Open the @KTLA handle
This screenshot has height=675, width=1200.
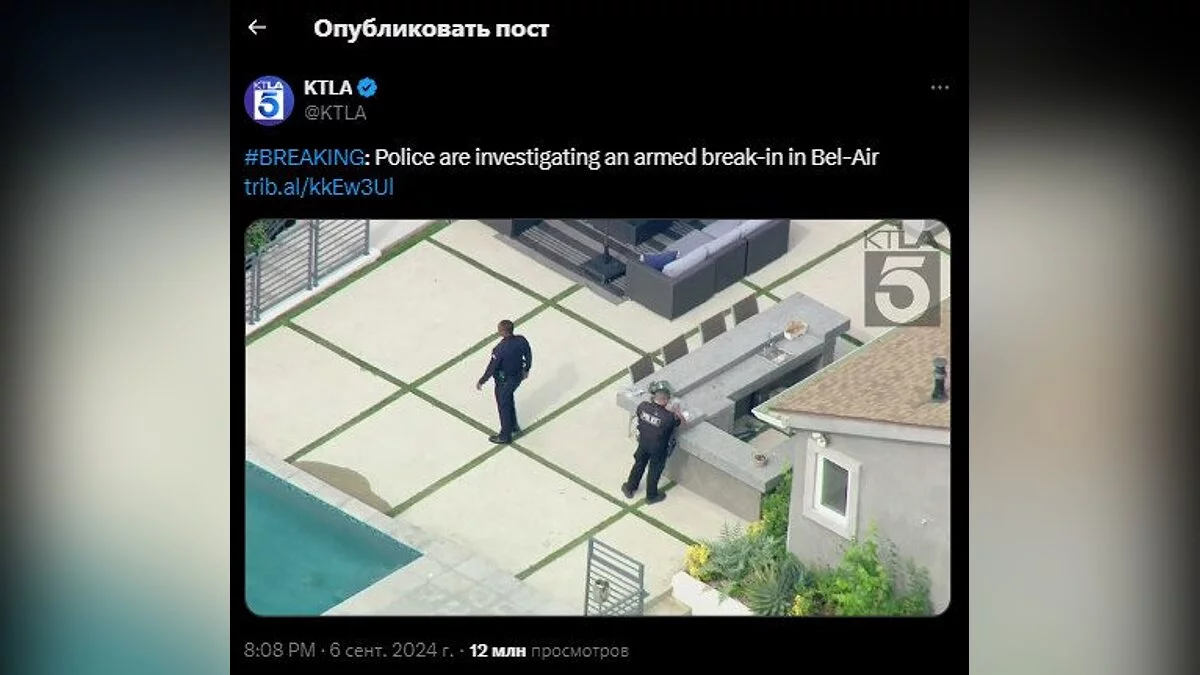click(x=335, y=113)
